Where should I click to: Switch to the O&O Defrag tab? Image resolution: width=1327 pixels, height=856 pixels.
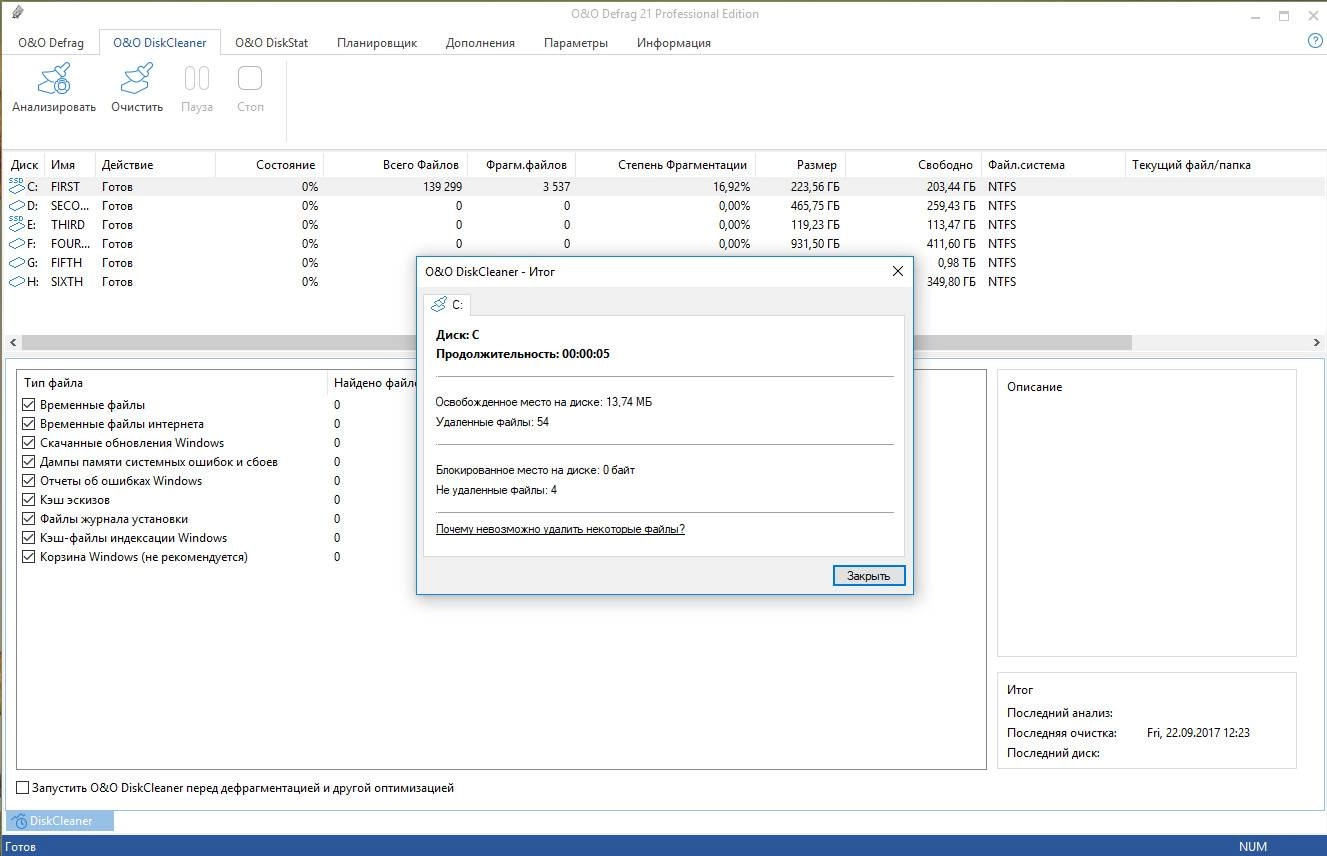click(x=51, y=43)
